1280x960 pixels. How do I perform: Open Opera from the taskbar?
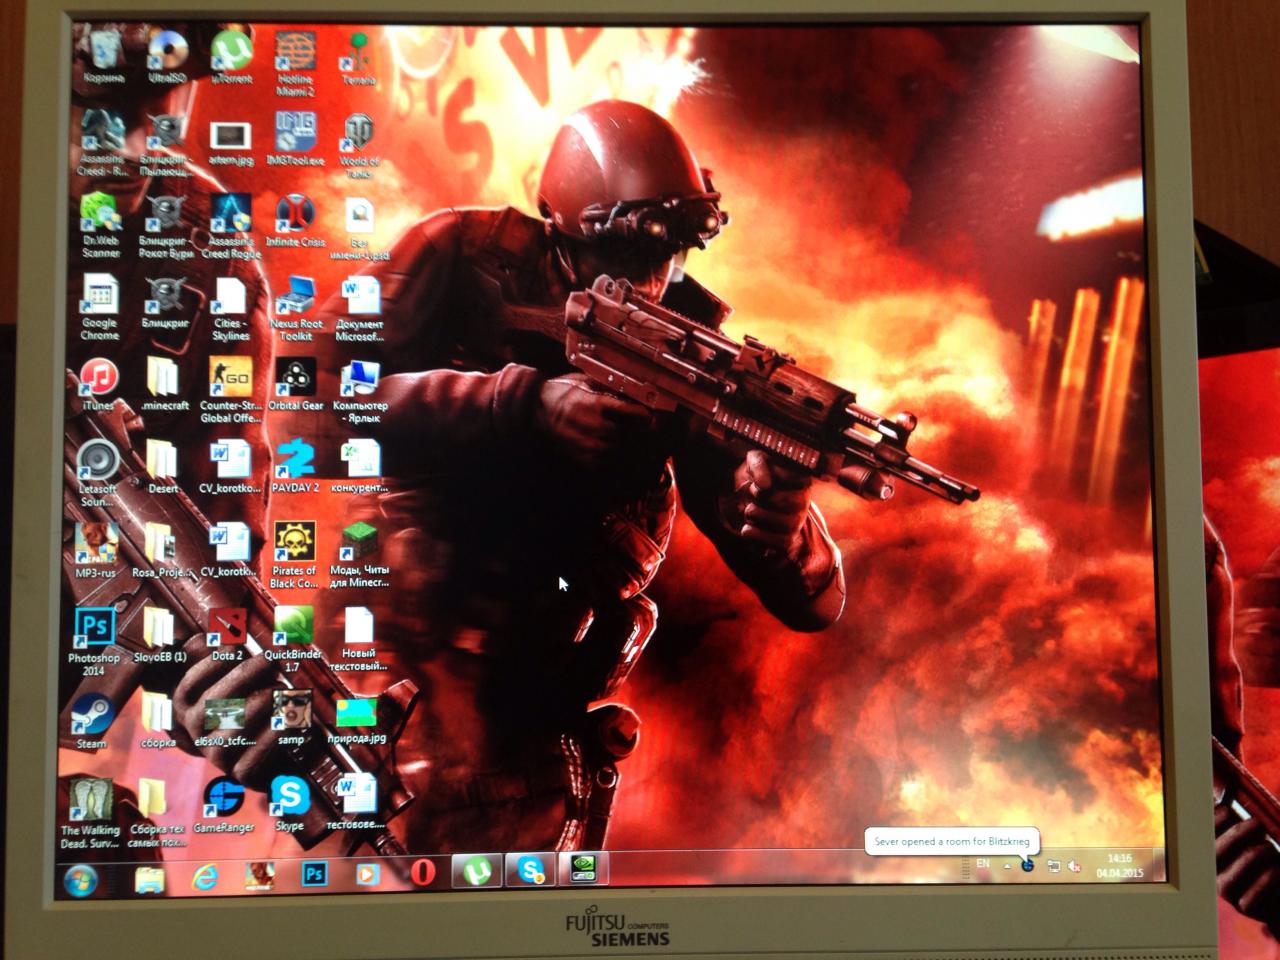(x=423, y=872)
